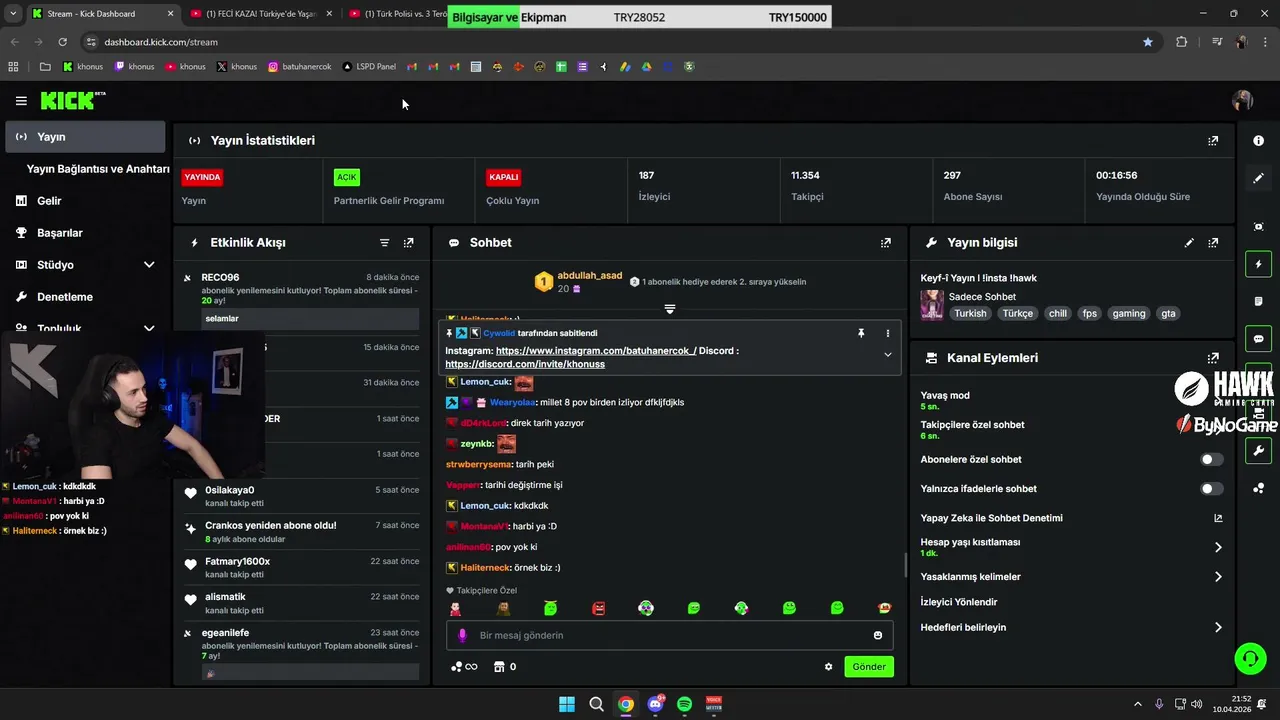Pop out the Etkinlik Akışı panel
Image resolution: width=1280 pixels, height=720 pixels.
click(408, 243)
